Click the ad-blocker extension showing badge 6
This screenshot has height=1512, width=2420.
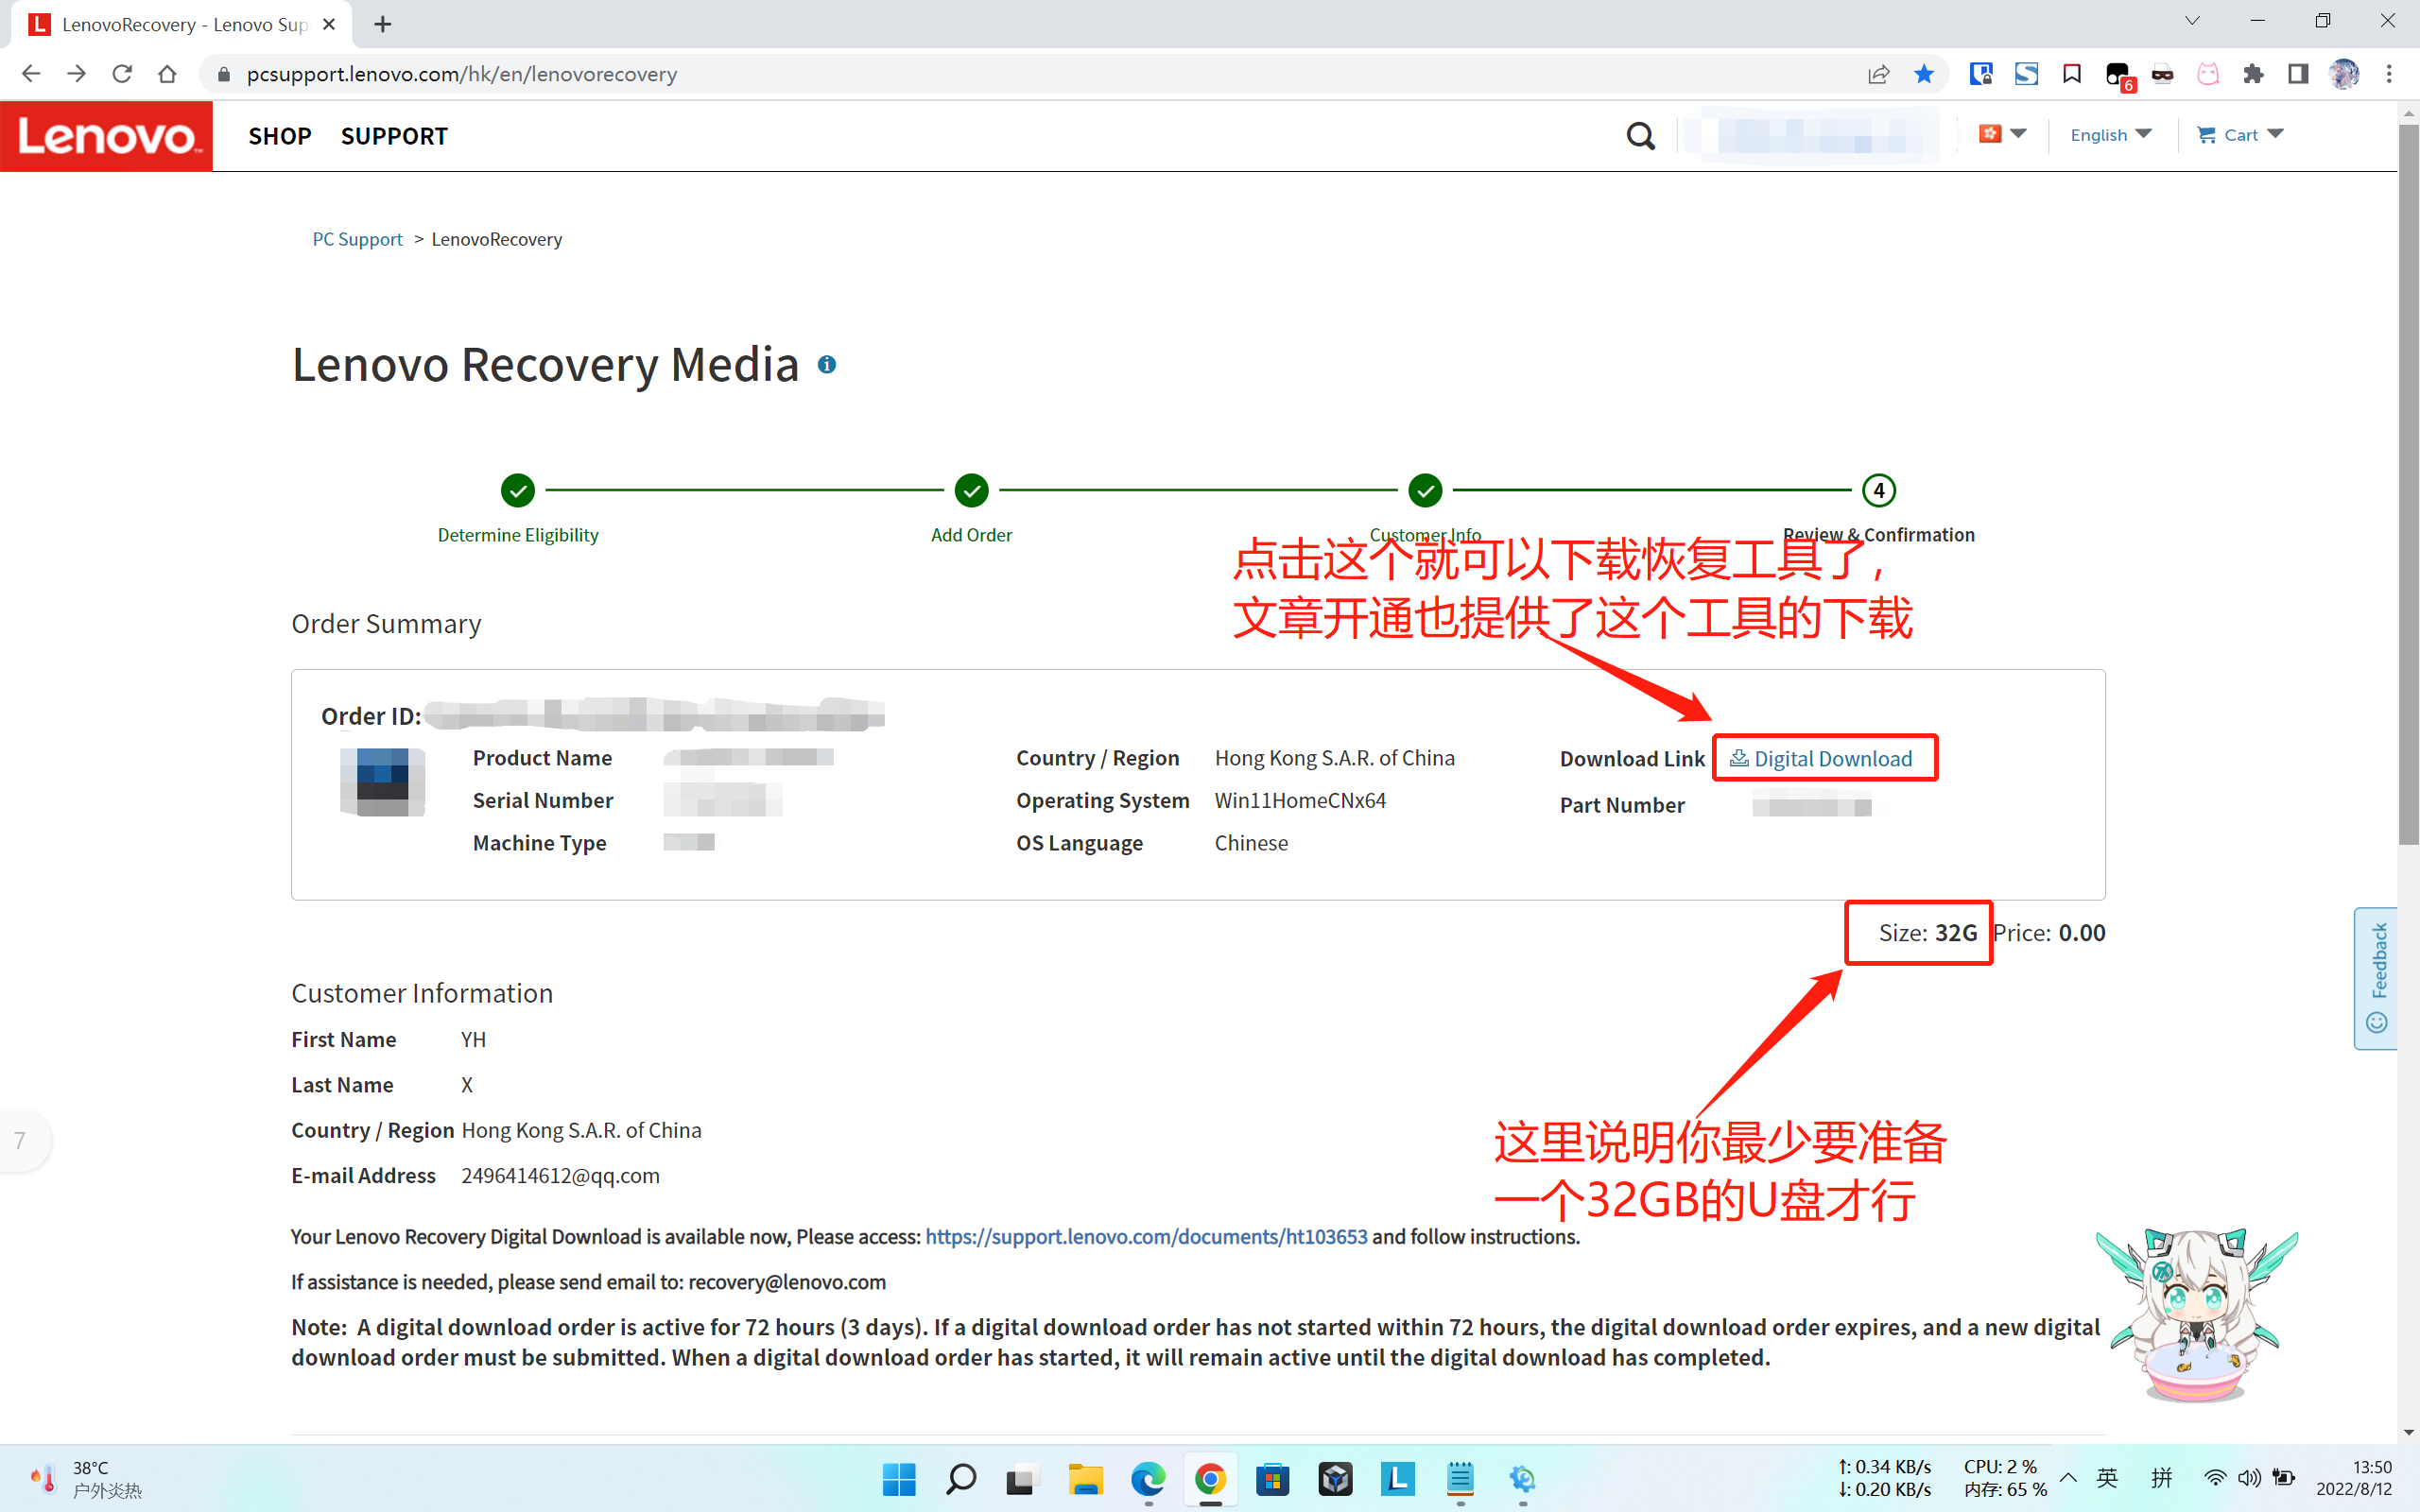pos(2117,73)
